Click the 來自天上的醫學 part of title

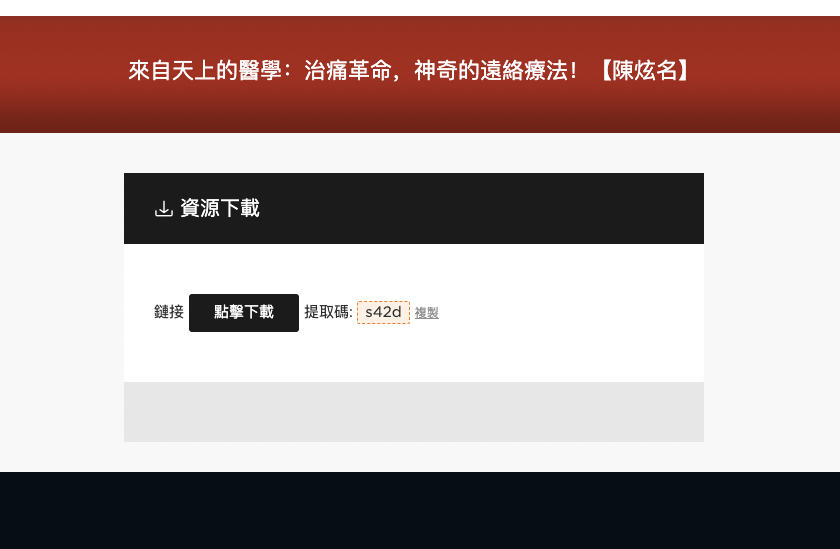pos(205,70)
